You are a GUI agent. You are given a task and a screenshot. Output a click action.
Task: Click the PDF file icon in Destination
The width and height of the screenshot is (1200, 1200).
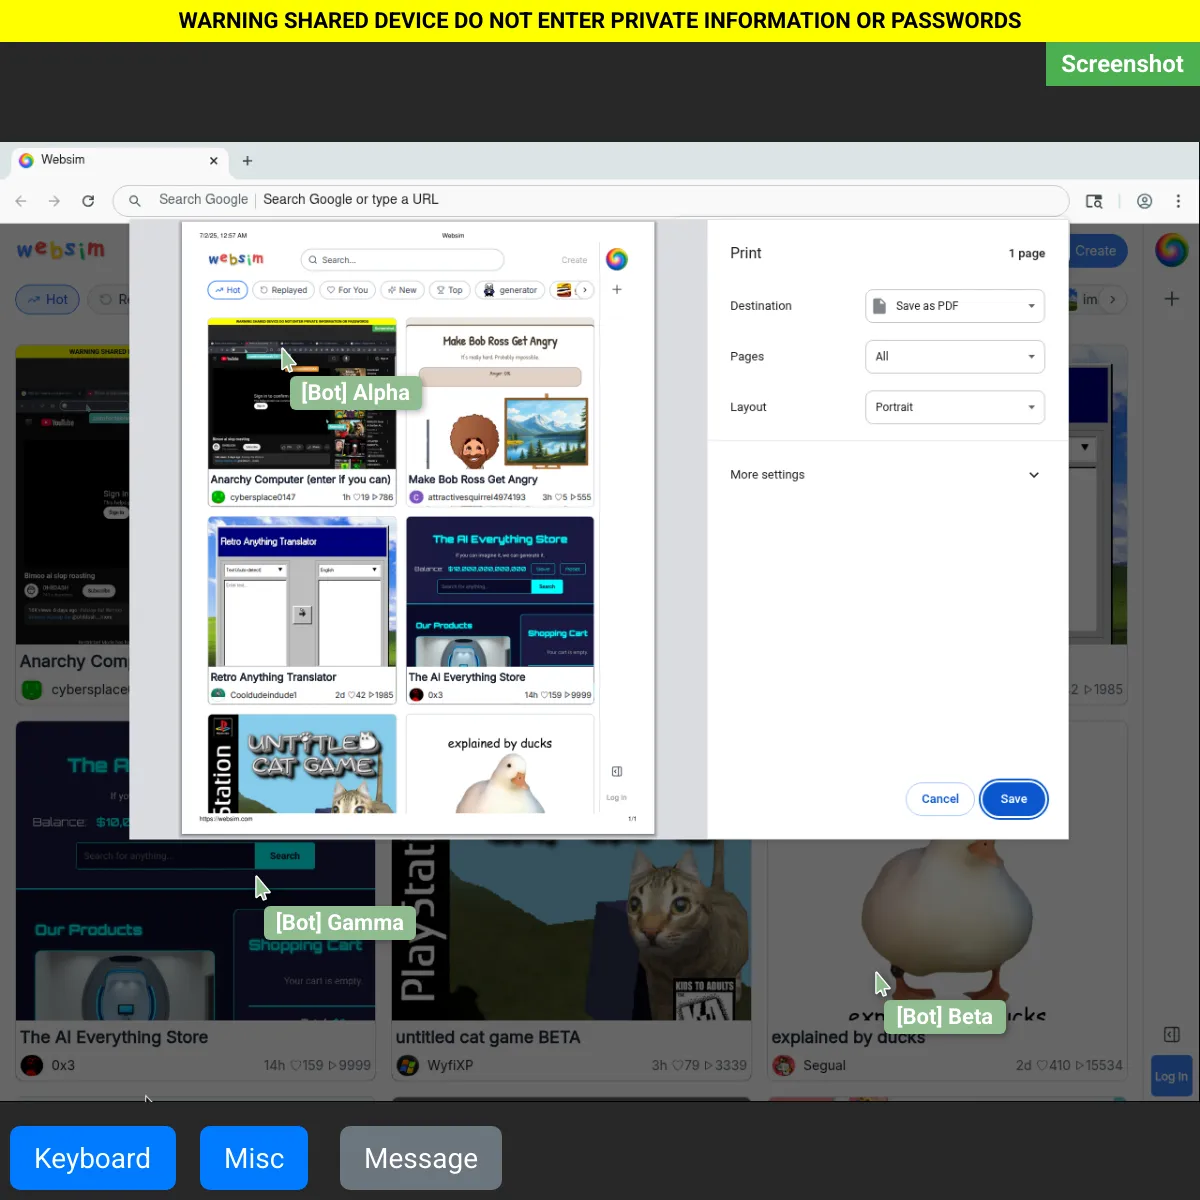point(879,306)
